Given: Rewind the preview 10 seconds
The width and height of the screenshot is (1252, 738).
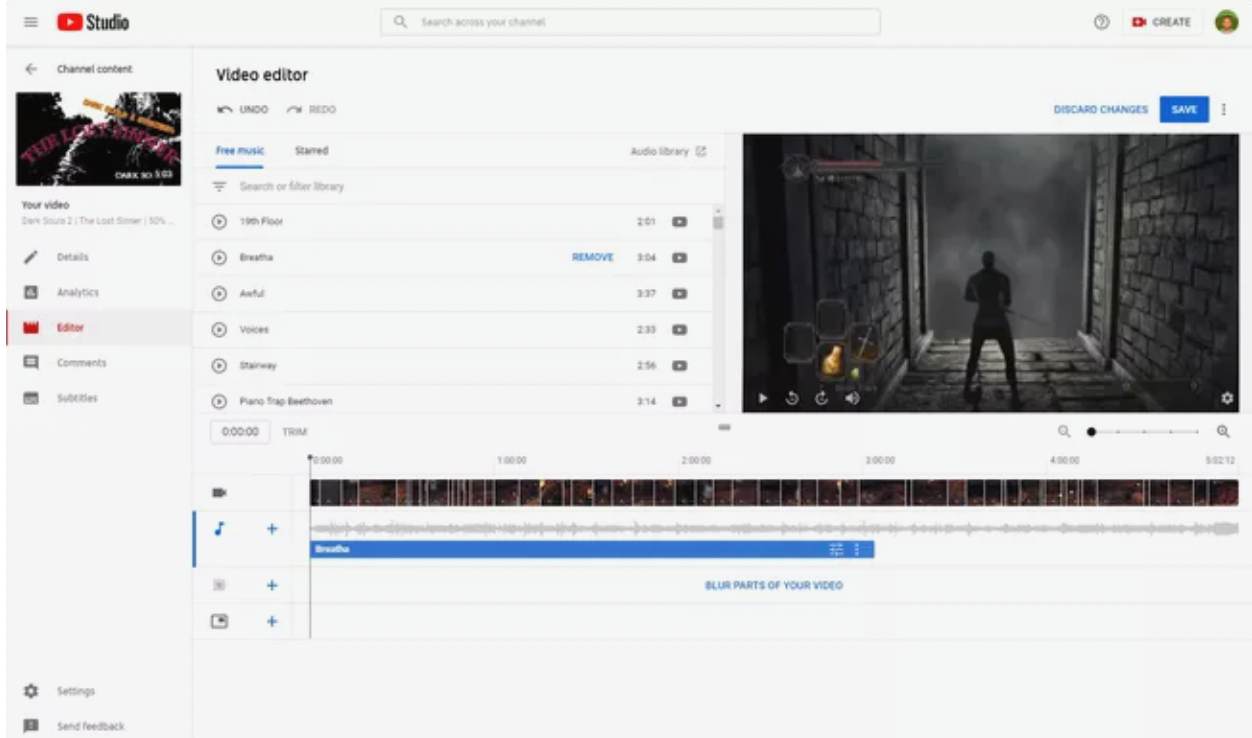Looking at the screenshot, I should point(792,398).
